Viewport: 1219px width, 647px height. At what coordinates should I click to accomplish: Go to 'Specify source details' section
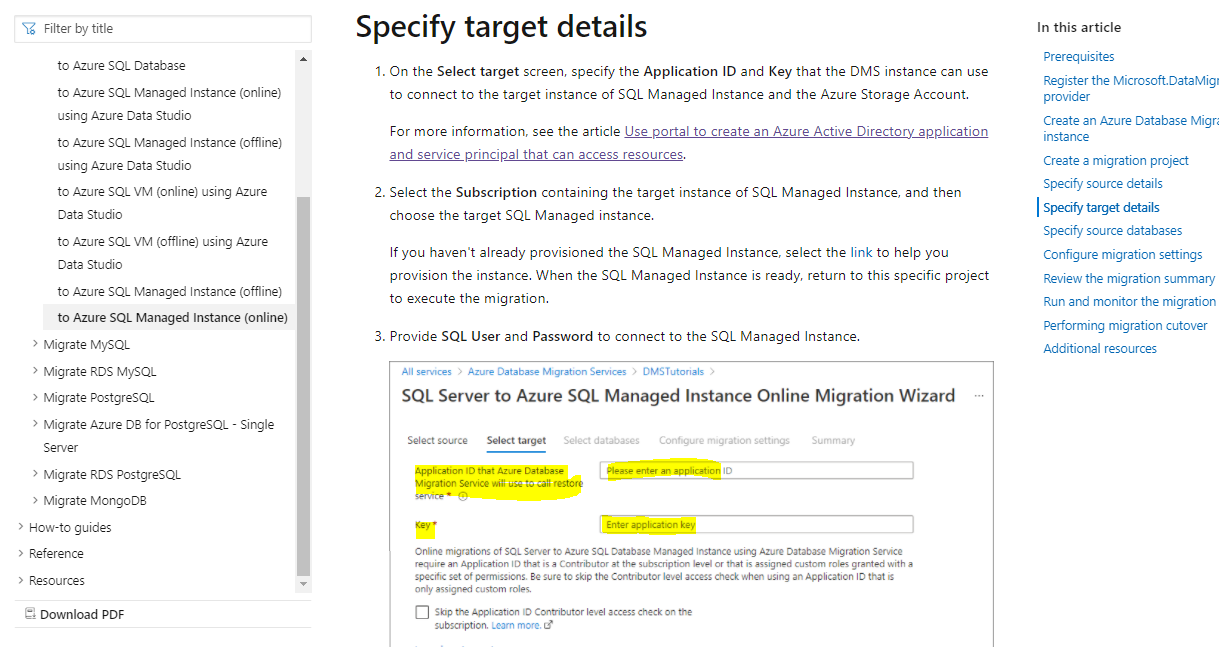(1103, 184)
